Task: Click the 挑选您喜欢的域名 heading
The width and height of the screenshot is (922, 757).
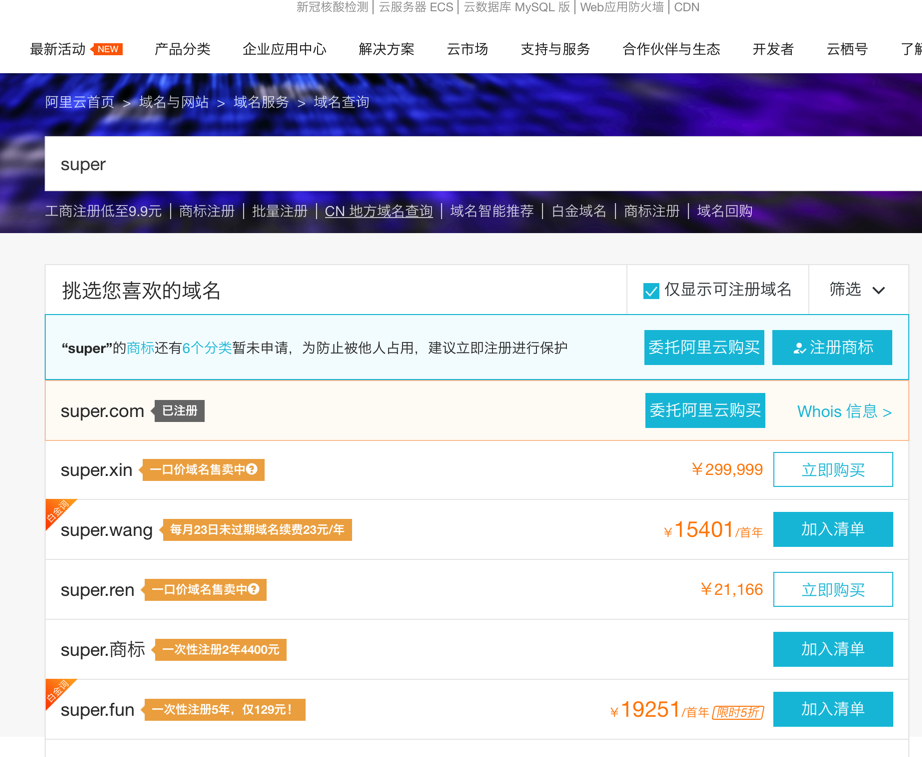Action: [x=141, y=291]
